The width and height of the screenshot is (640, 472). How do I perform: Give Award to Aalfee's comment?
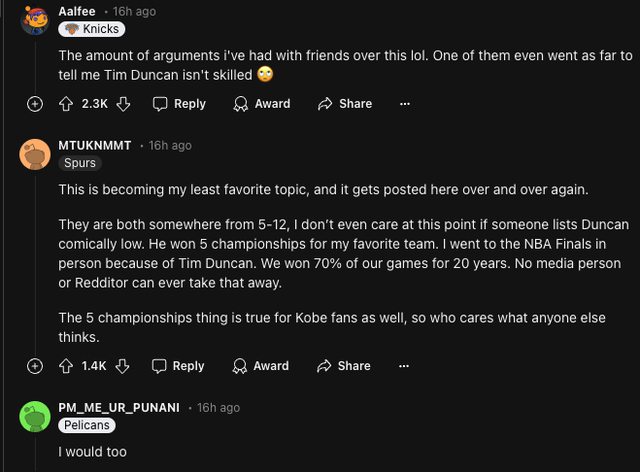(x=261, y=104)
